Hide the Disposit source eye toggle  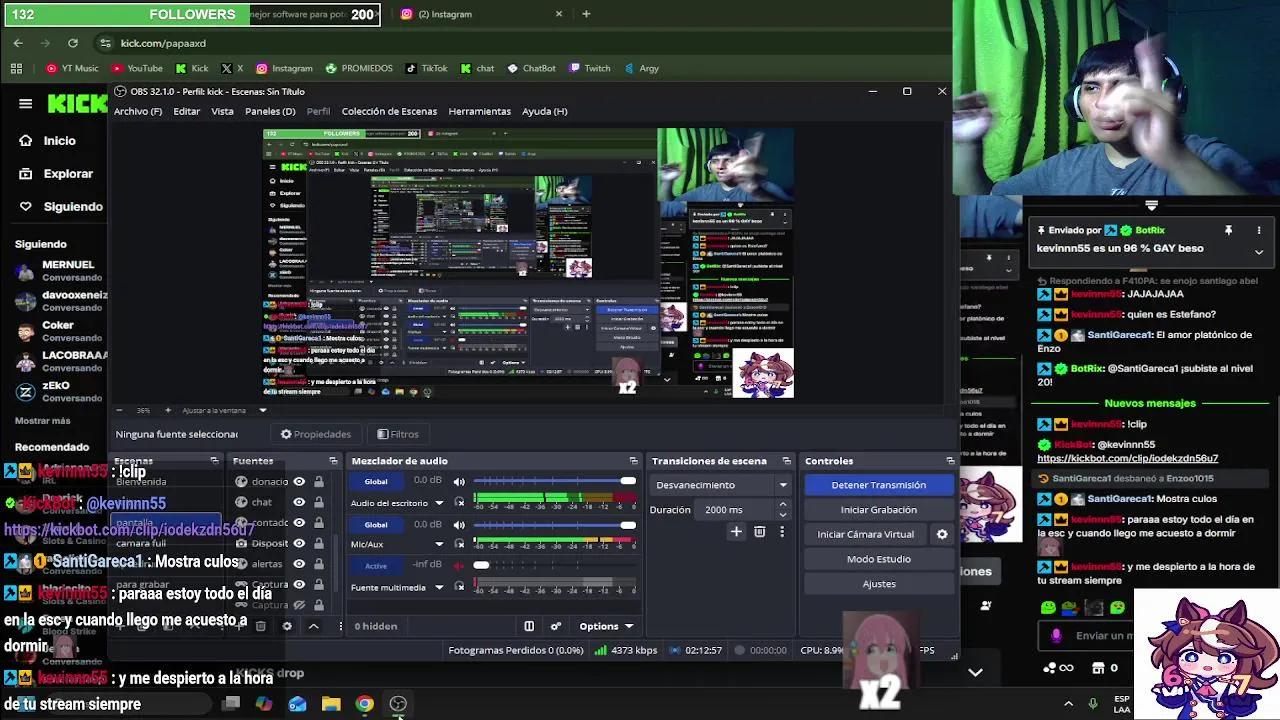[x=298, y=543]
